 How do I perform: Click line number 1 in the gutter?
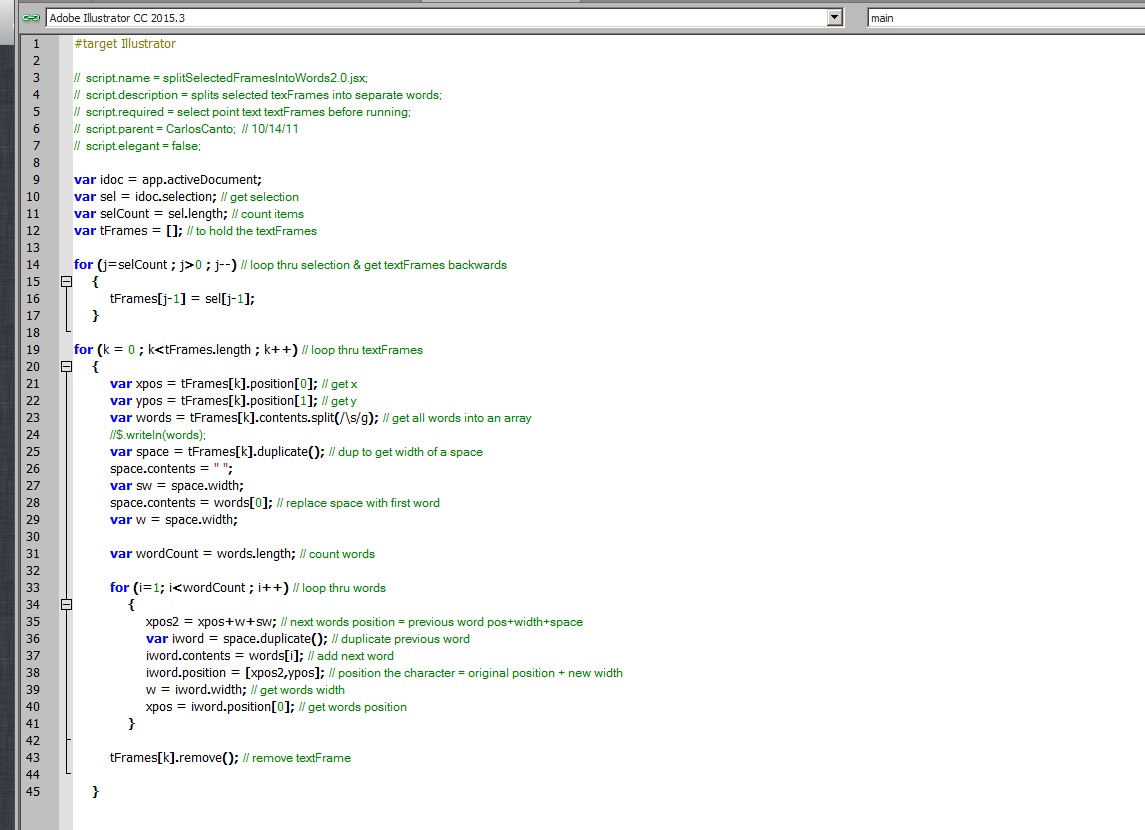pos(37,44)
